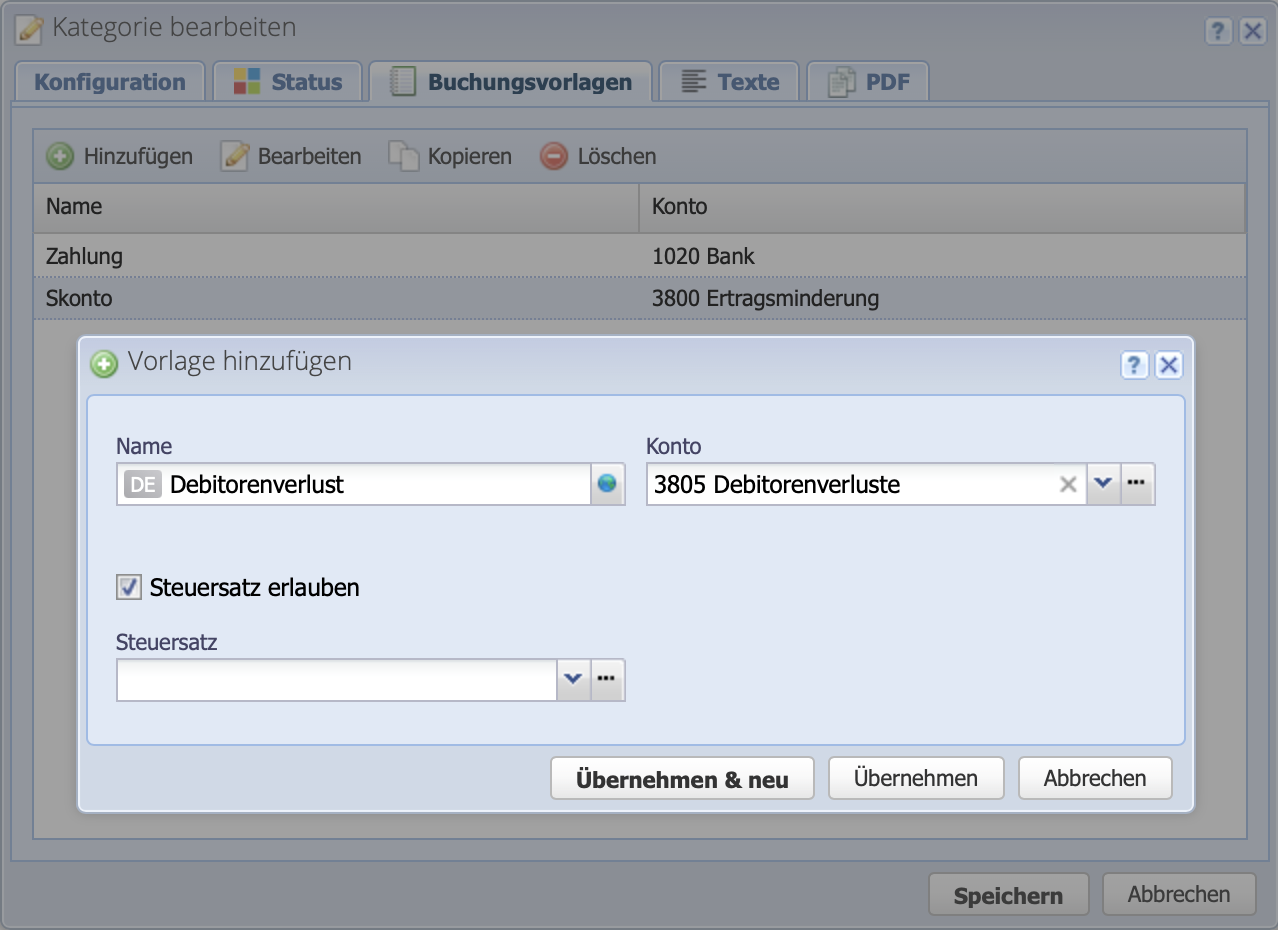Viewport: 1278px width, 930px height.
Task: Toggle the Steuersatz erlauben checkbox
Action: click(127, 587)
